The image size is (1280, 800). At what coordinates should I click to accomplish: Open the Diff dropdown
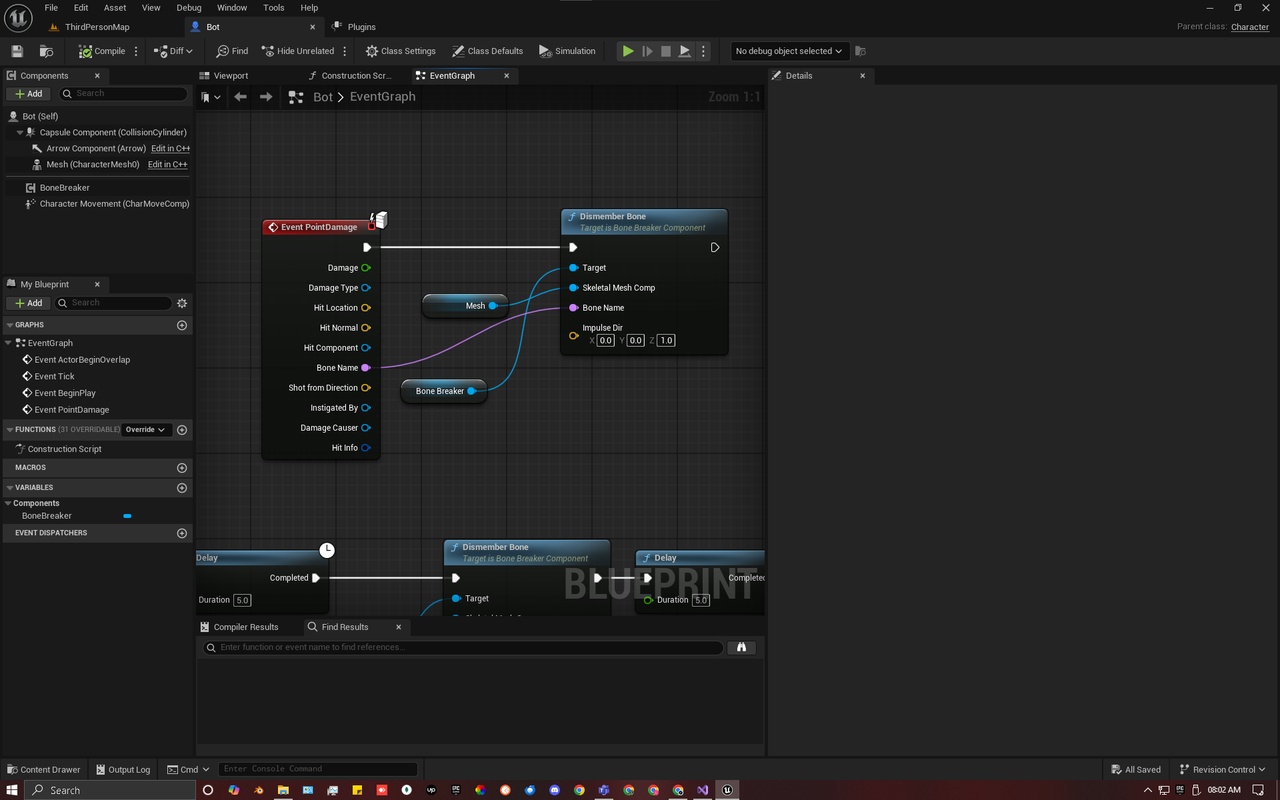point(174,51)
